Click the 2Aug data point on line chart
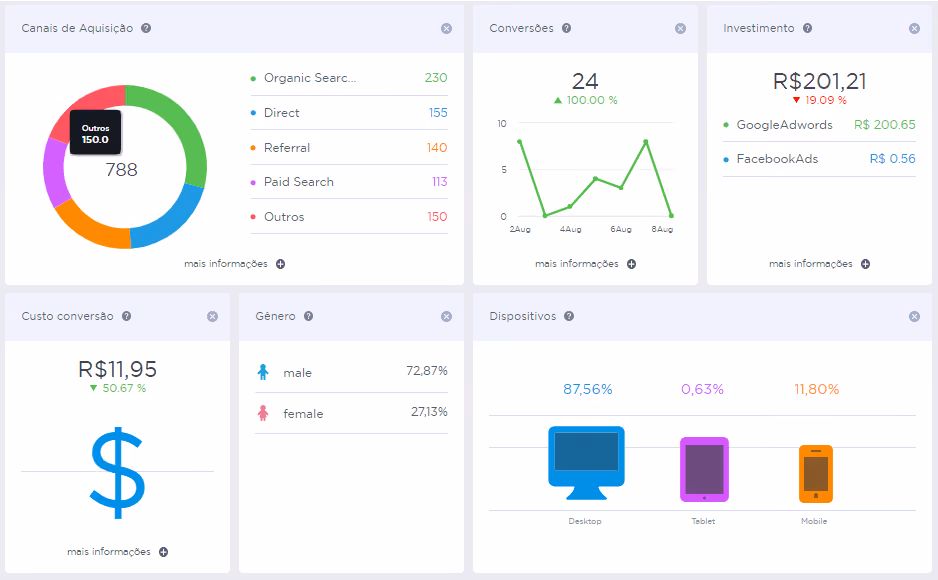The image size is (938, 580). 519,142
